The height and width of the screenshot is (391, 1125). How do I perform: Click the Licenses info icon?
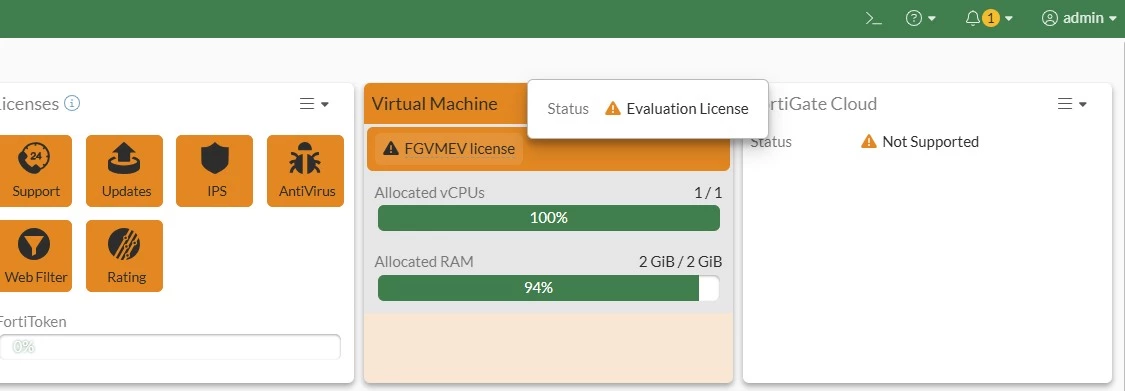[x=72, y=103]
